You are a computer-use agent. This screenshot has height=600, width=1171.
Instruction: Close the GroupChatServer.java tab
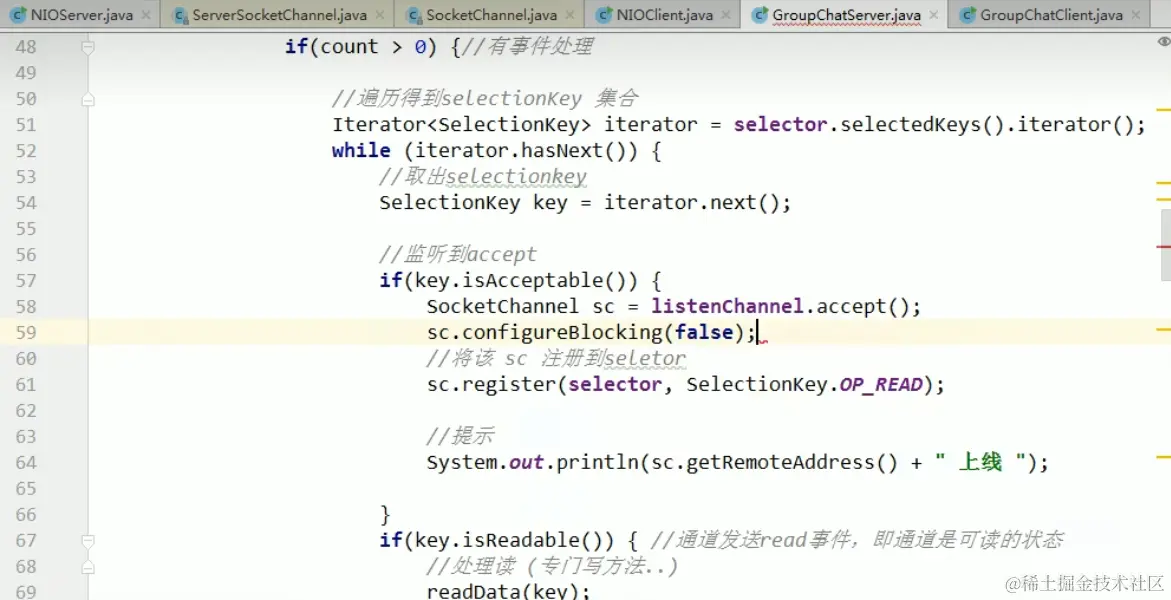click(x=934, y=15)
